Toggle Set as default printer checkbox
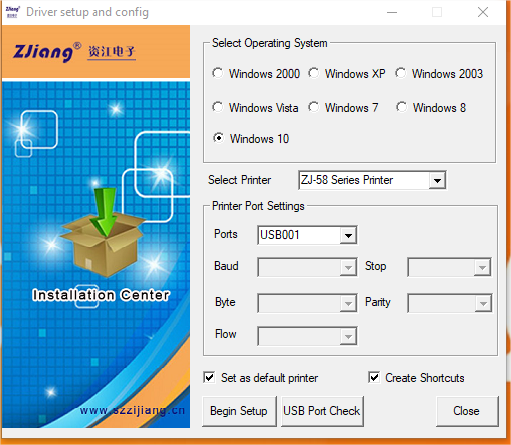The height and width of the screenshot is (445, 511). click(x=209, y=377)
